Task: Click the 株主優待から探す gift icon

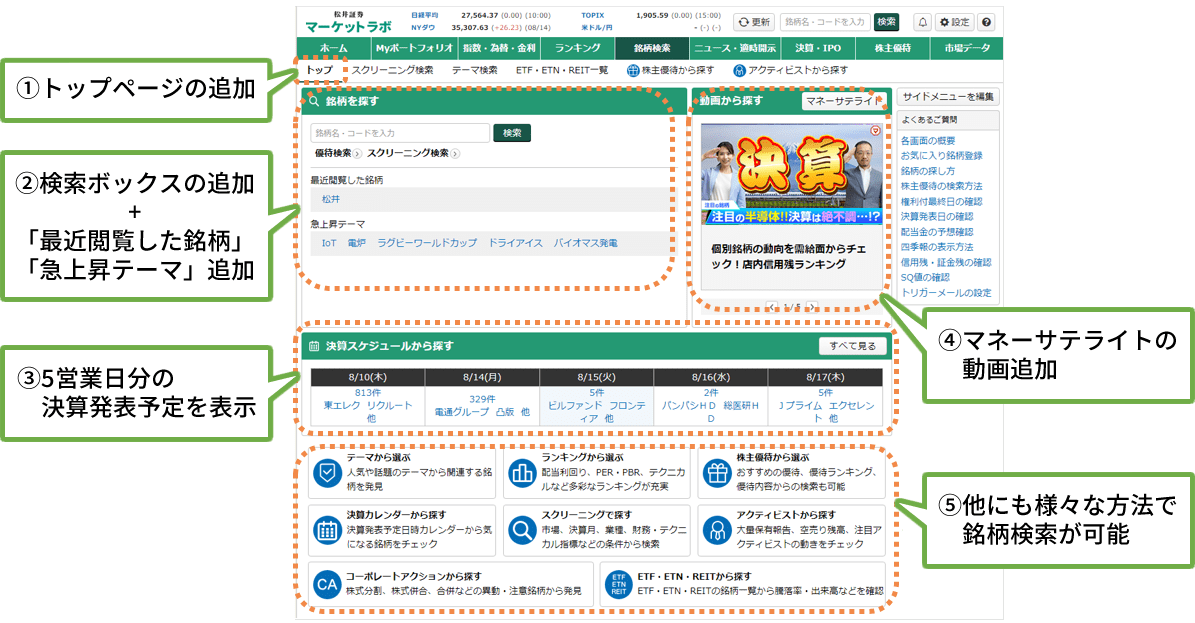Action: (x=633, y=71)
